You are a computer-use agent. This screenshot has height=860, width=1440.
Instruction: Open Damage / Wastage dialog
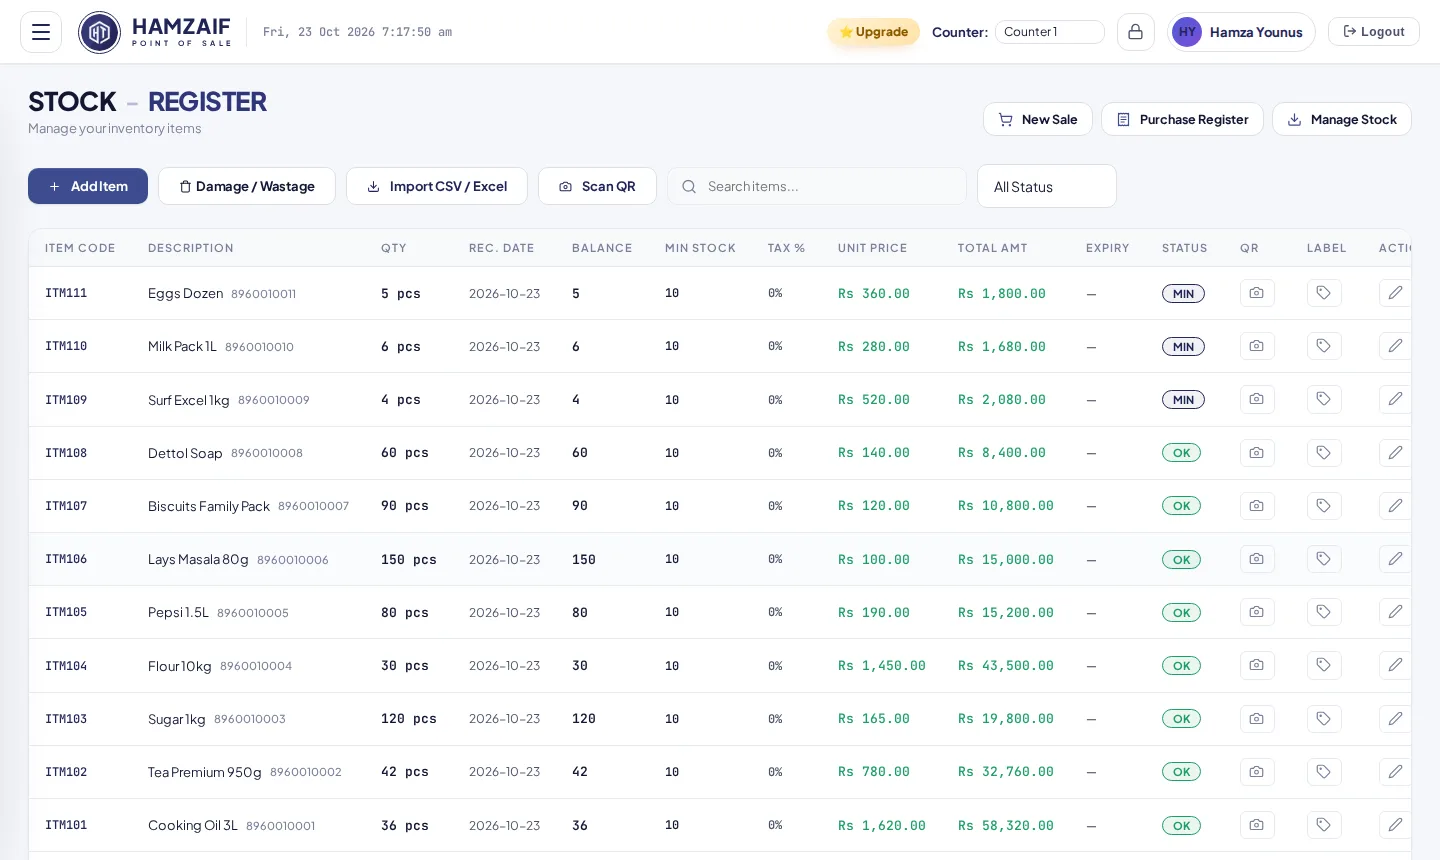247,186
